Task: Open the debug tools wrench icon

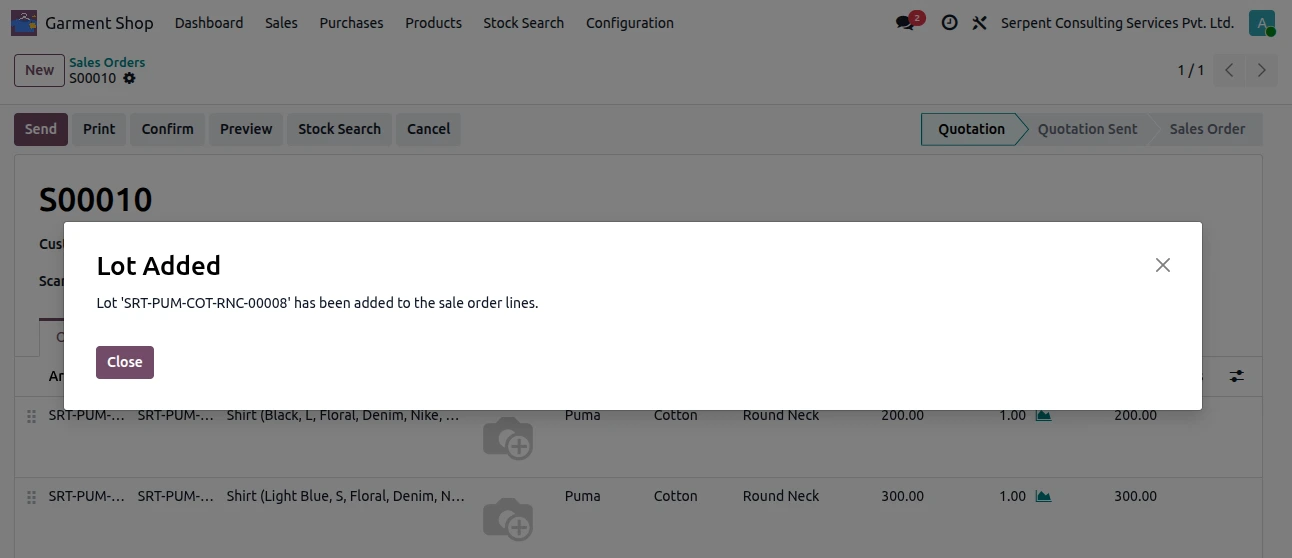Action: 979,22
